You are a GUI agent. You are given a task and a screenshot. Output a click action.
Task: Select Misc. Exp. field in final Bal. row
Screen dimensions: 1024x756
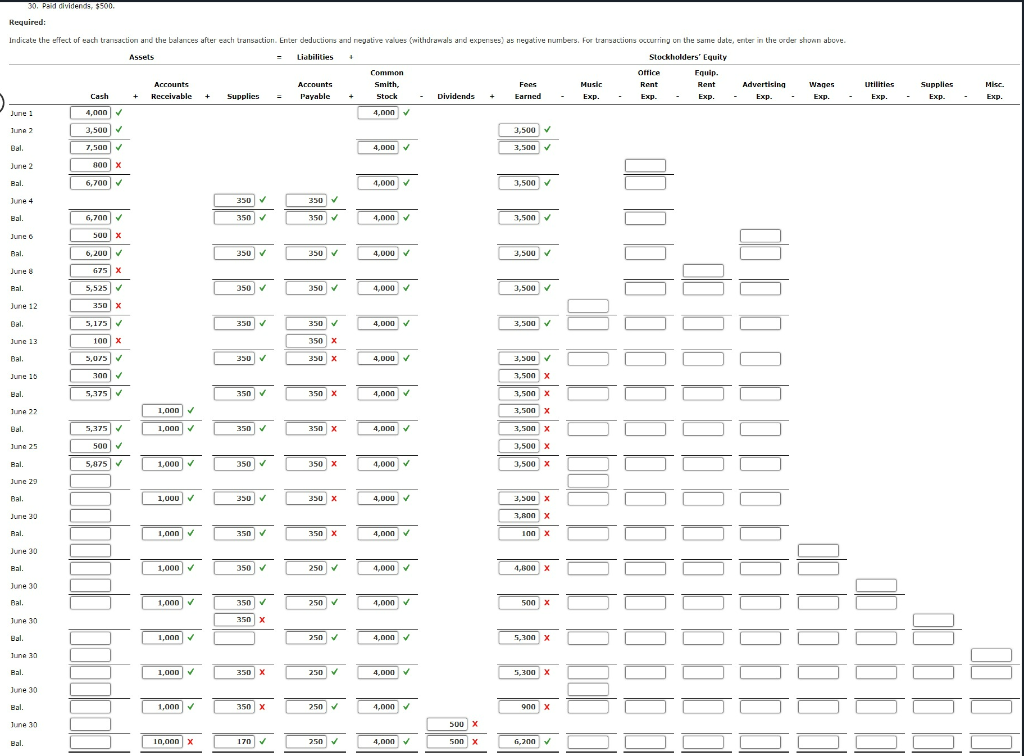991,742
